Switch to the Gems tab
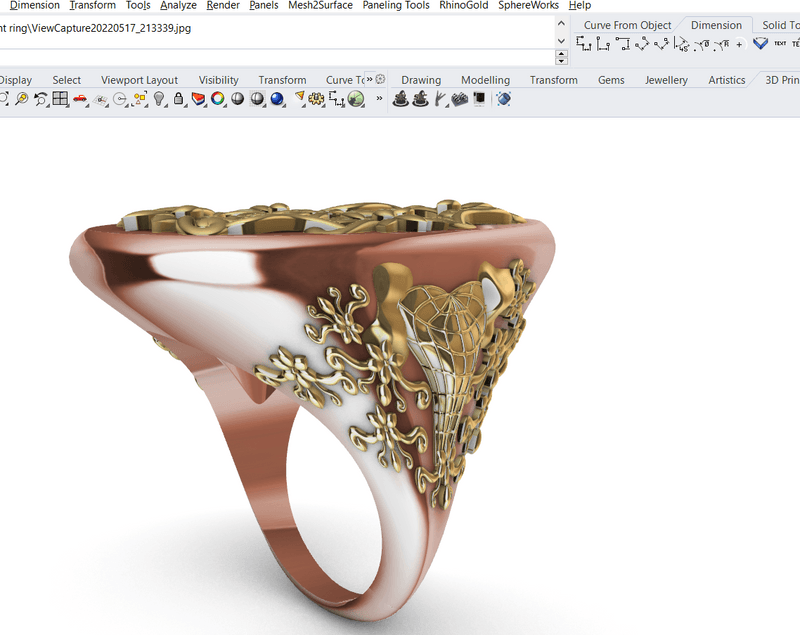Viewport: 800px width, 635px height. coord(611,80)
